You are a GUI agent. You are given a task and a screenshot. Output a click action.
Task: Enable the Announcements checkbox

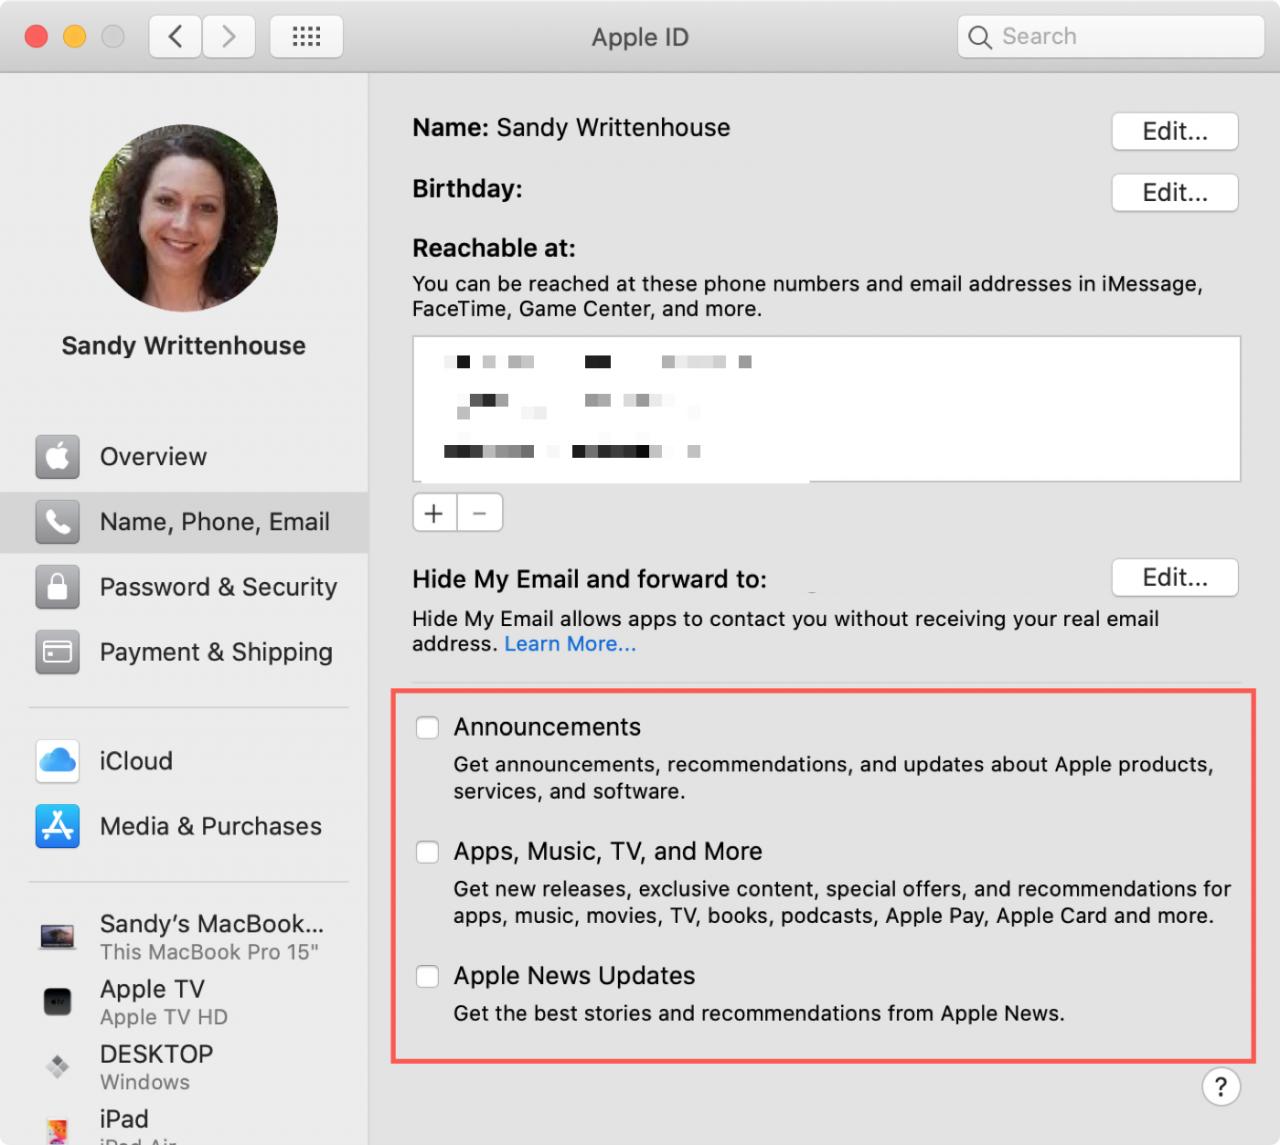[427, 728]
